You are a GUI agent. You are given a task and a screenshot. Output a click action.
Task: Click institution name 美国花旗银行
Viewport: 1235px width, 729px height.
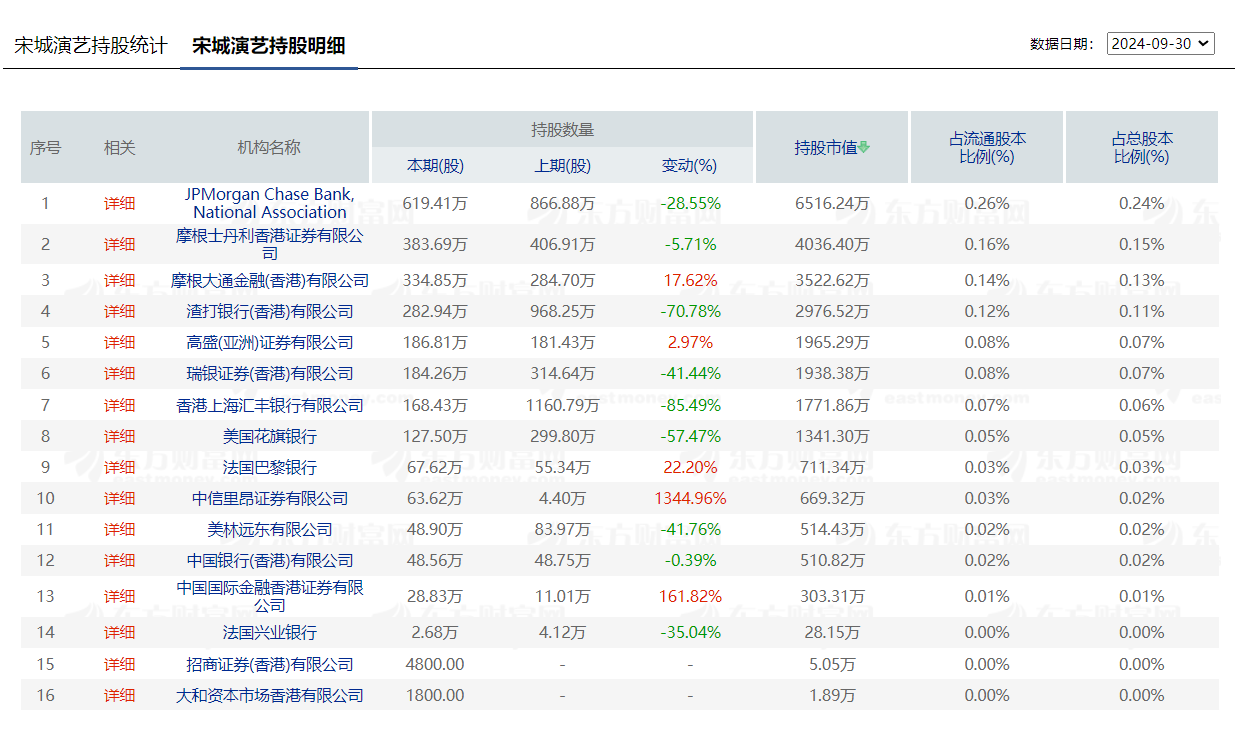coord(270,436)
